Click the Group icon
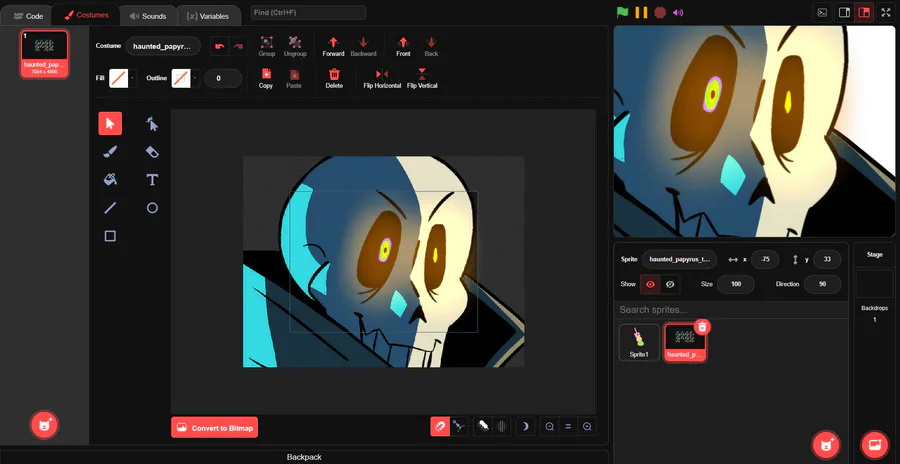900x464 pixels. click(266, 46)
